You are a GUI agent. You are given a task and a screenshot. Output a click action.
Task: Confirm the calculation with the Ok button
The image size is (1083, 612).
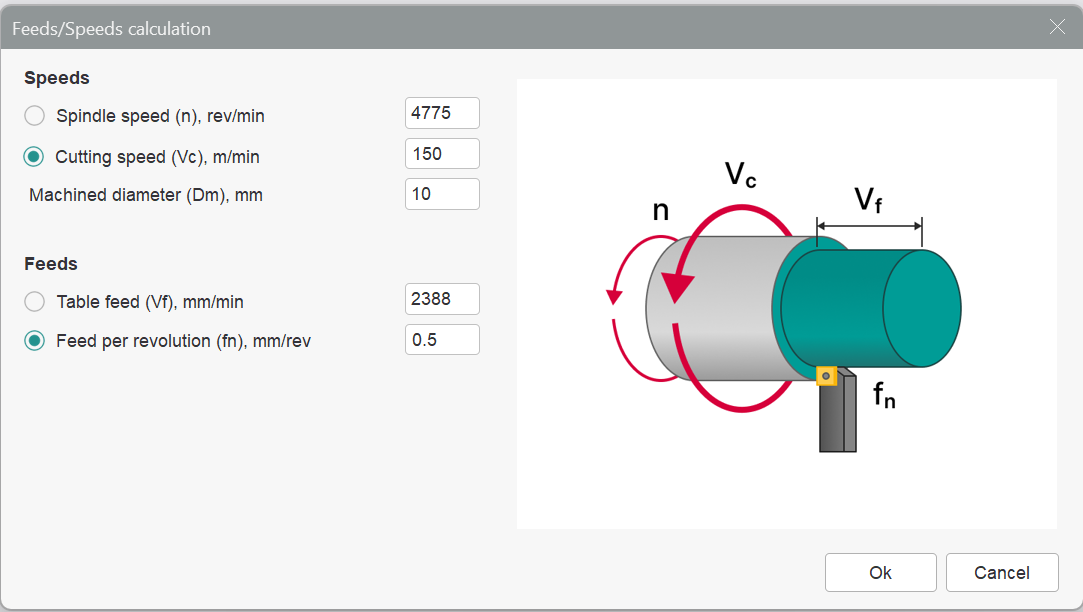(x=880, y=572)
